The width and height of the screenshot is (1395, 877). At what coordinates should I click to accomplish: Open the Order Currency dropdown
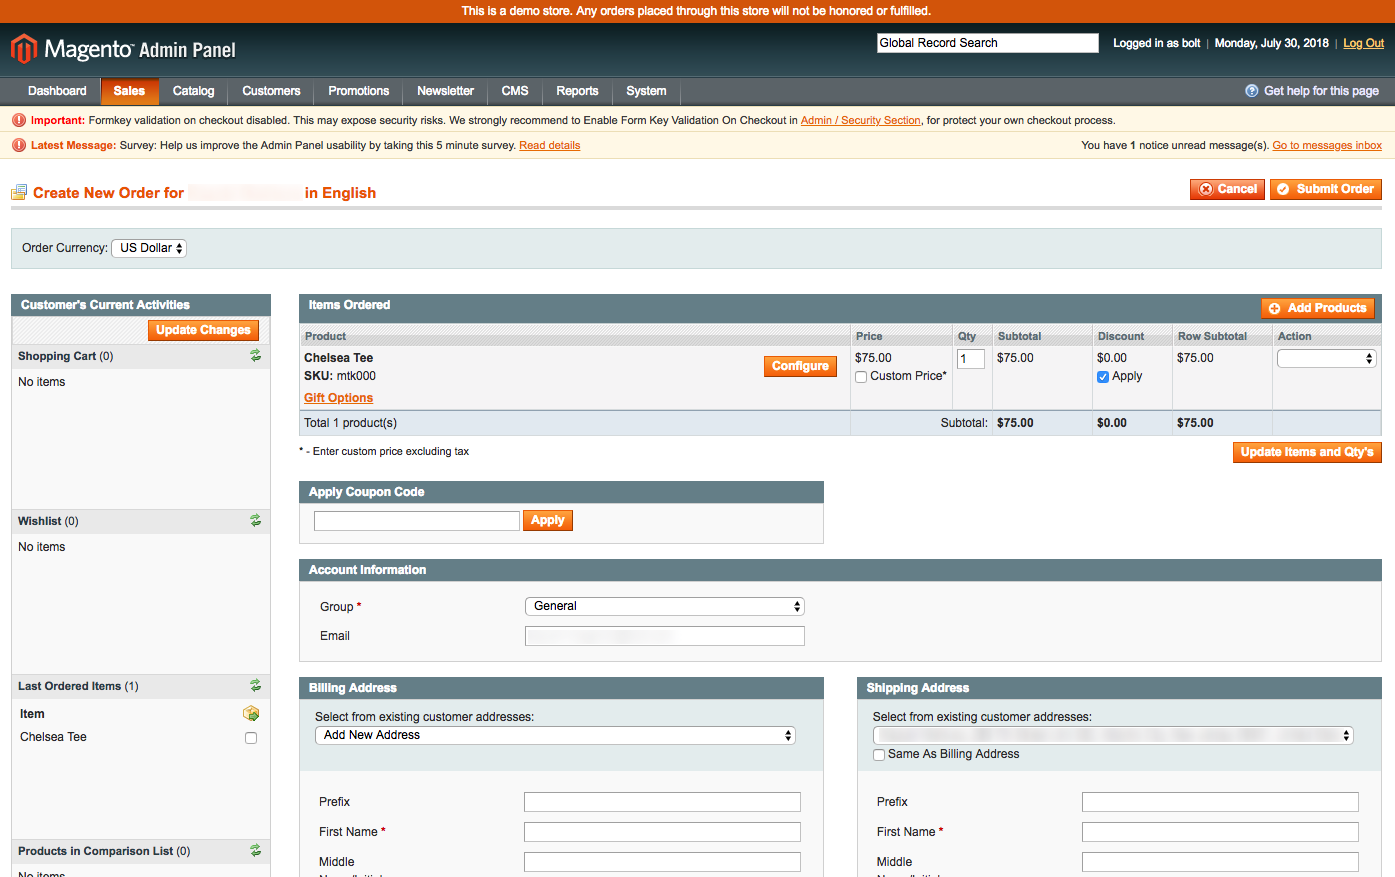click(149, 248)
